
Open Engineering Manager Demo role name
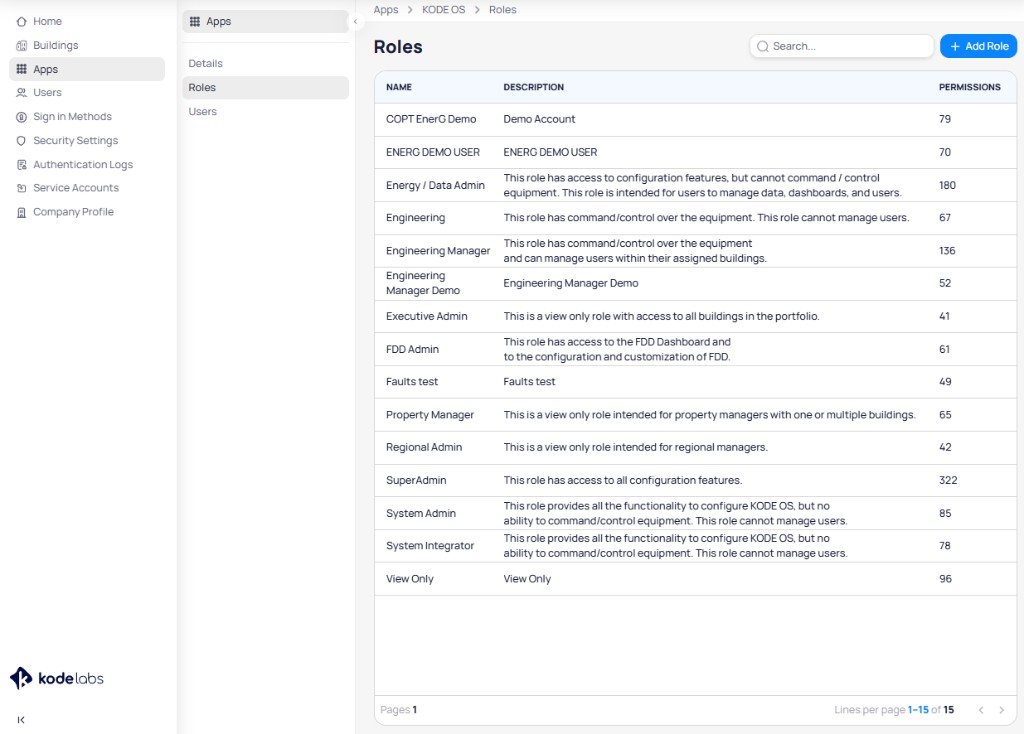pyautogui.click(x=423, y=283)
